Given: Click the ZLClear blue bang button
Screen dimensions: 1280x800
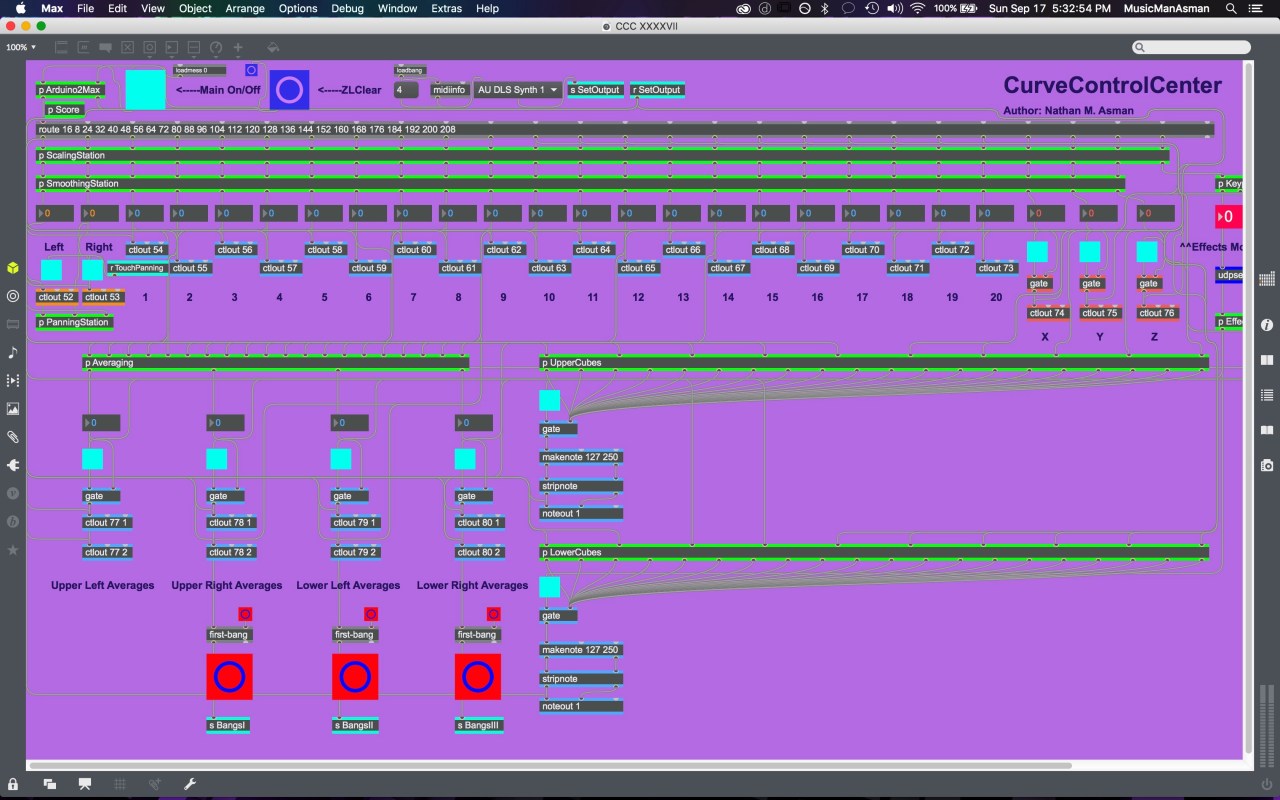Looking at the screenshot, I should tap(289, 90).
